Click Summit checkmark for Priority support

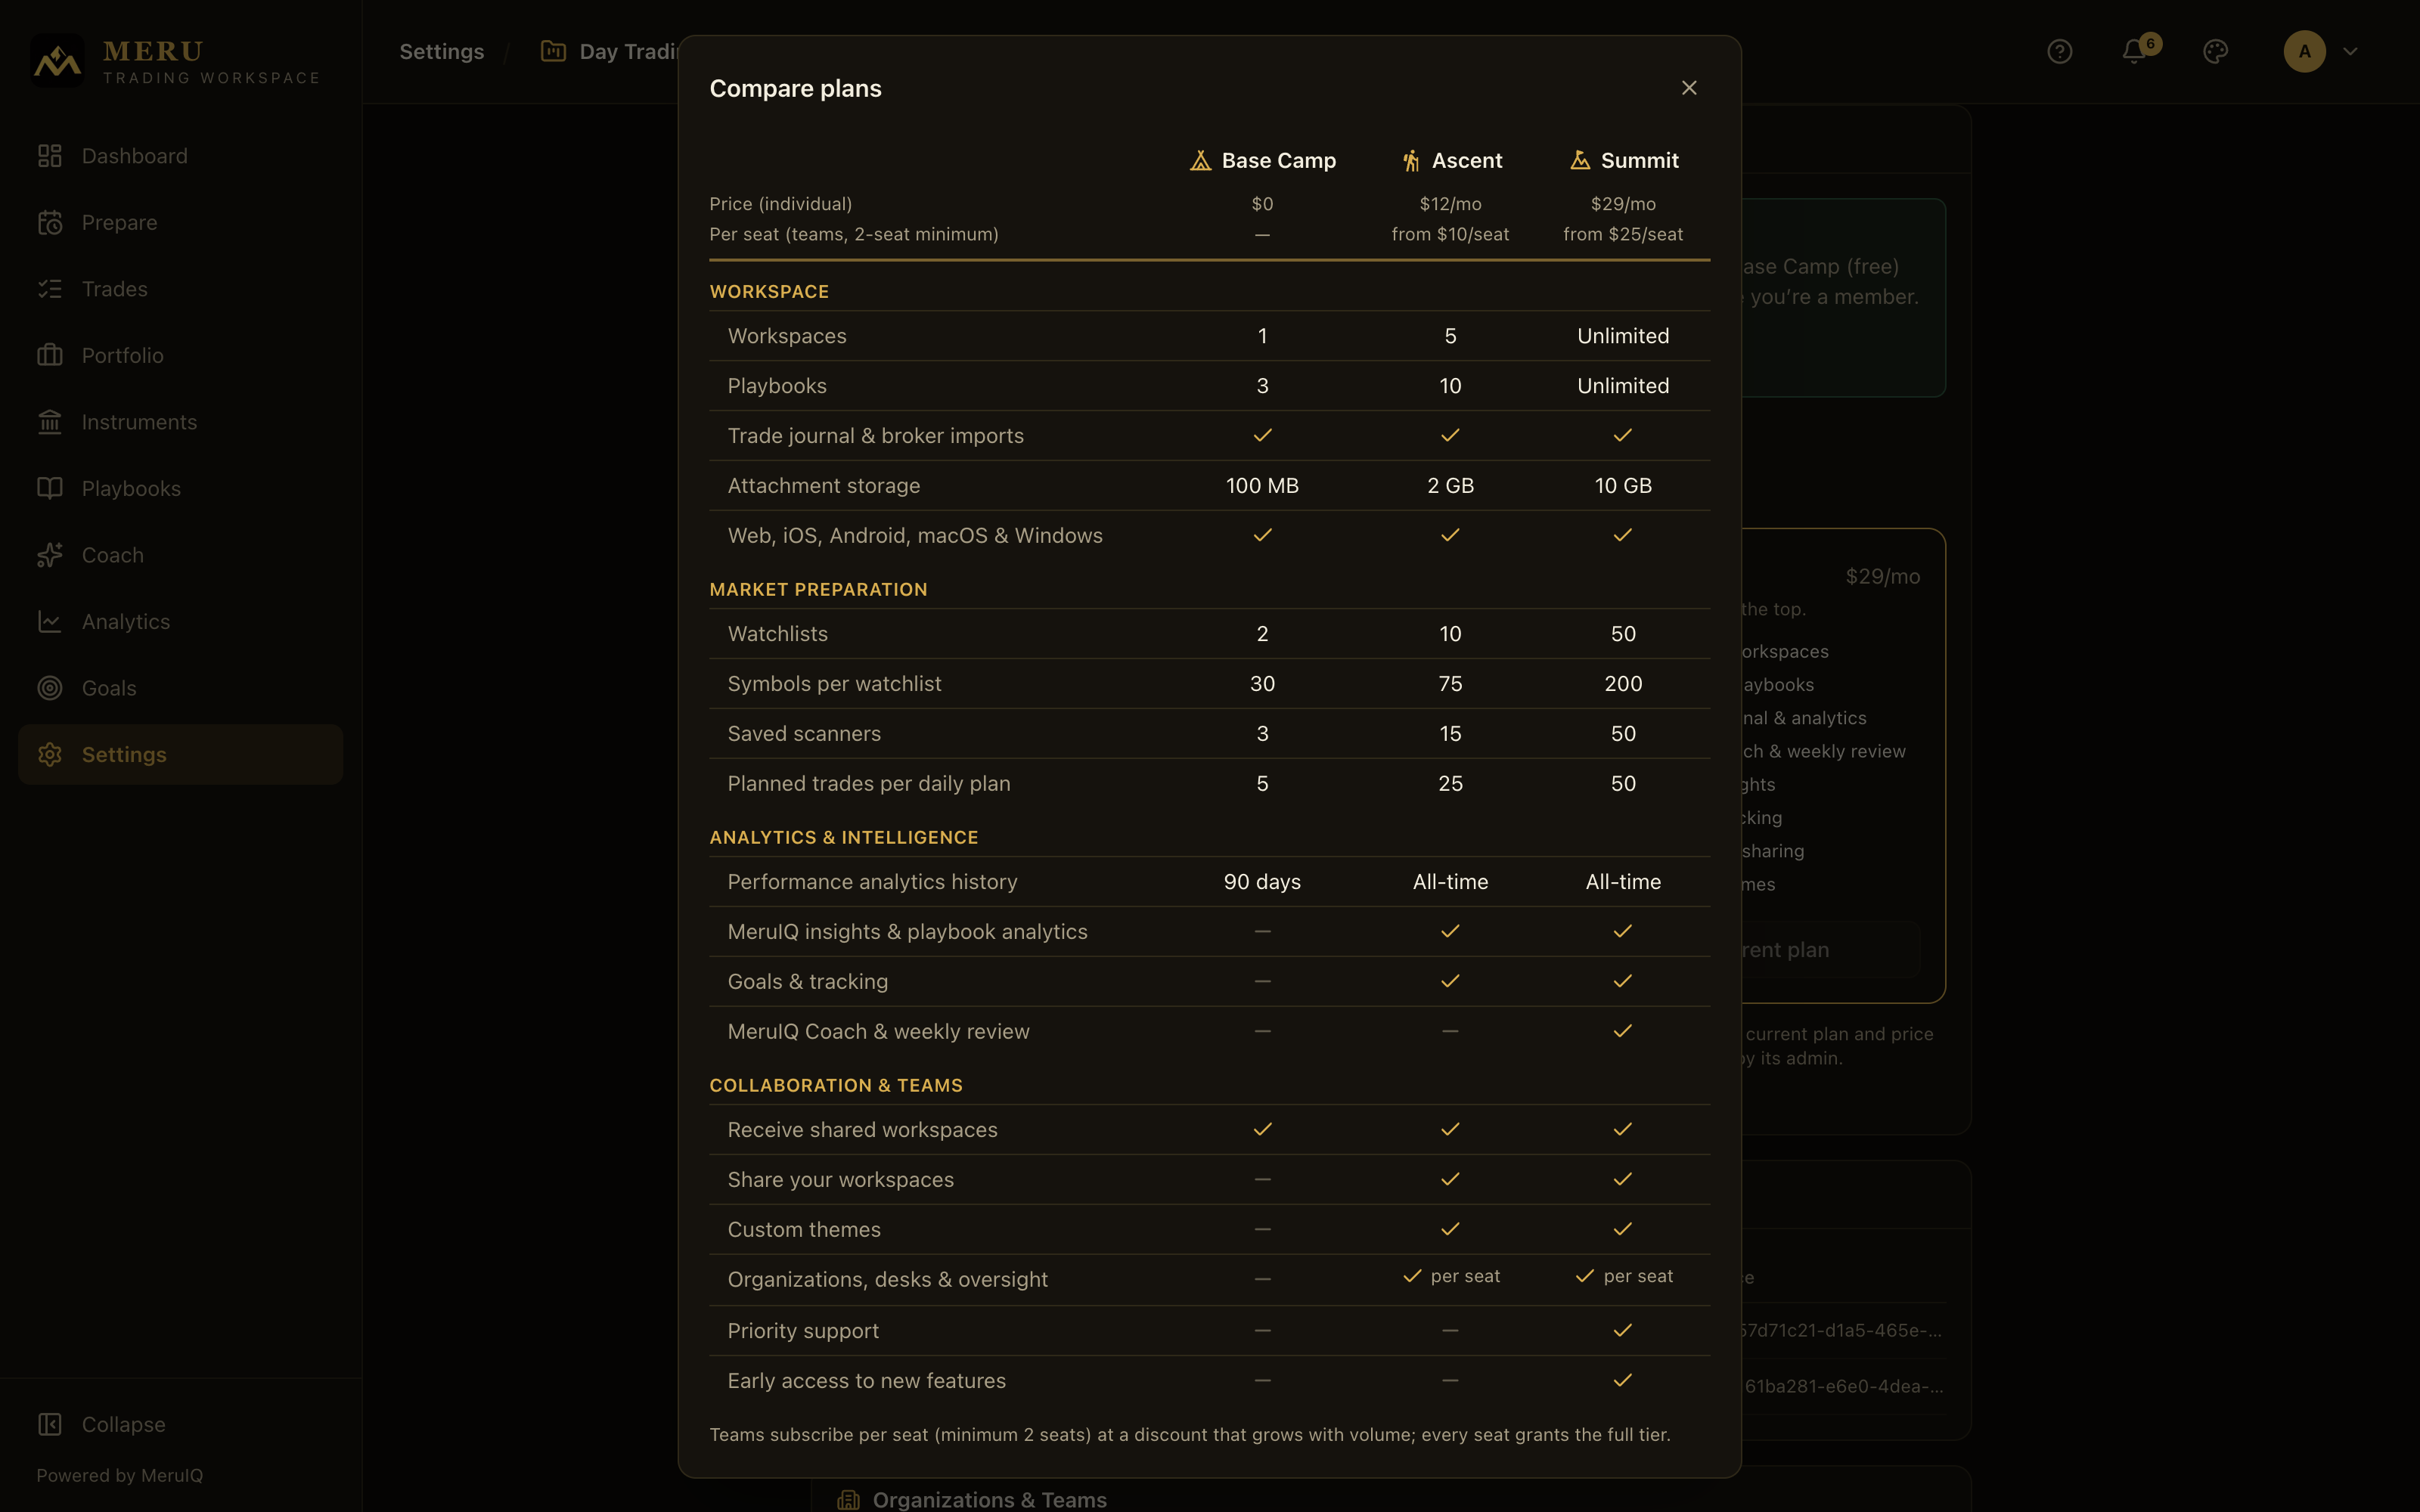pos(1623,1330)
